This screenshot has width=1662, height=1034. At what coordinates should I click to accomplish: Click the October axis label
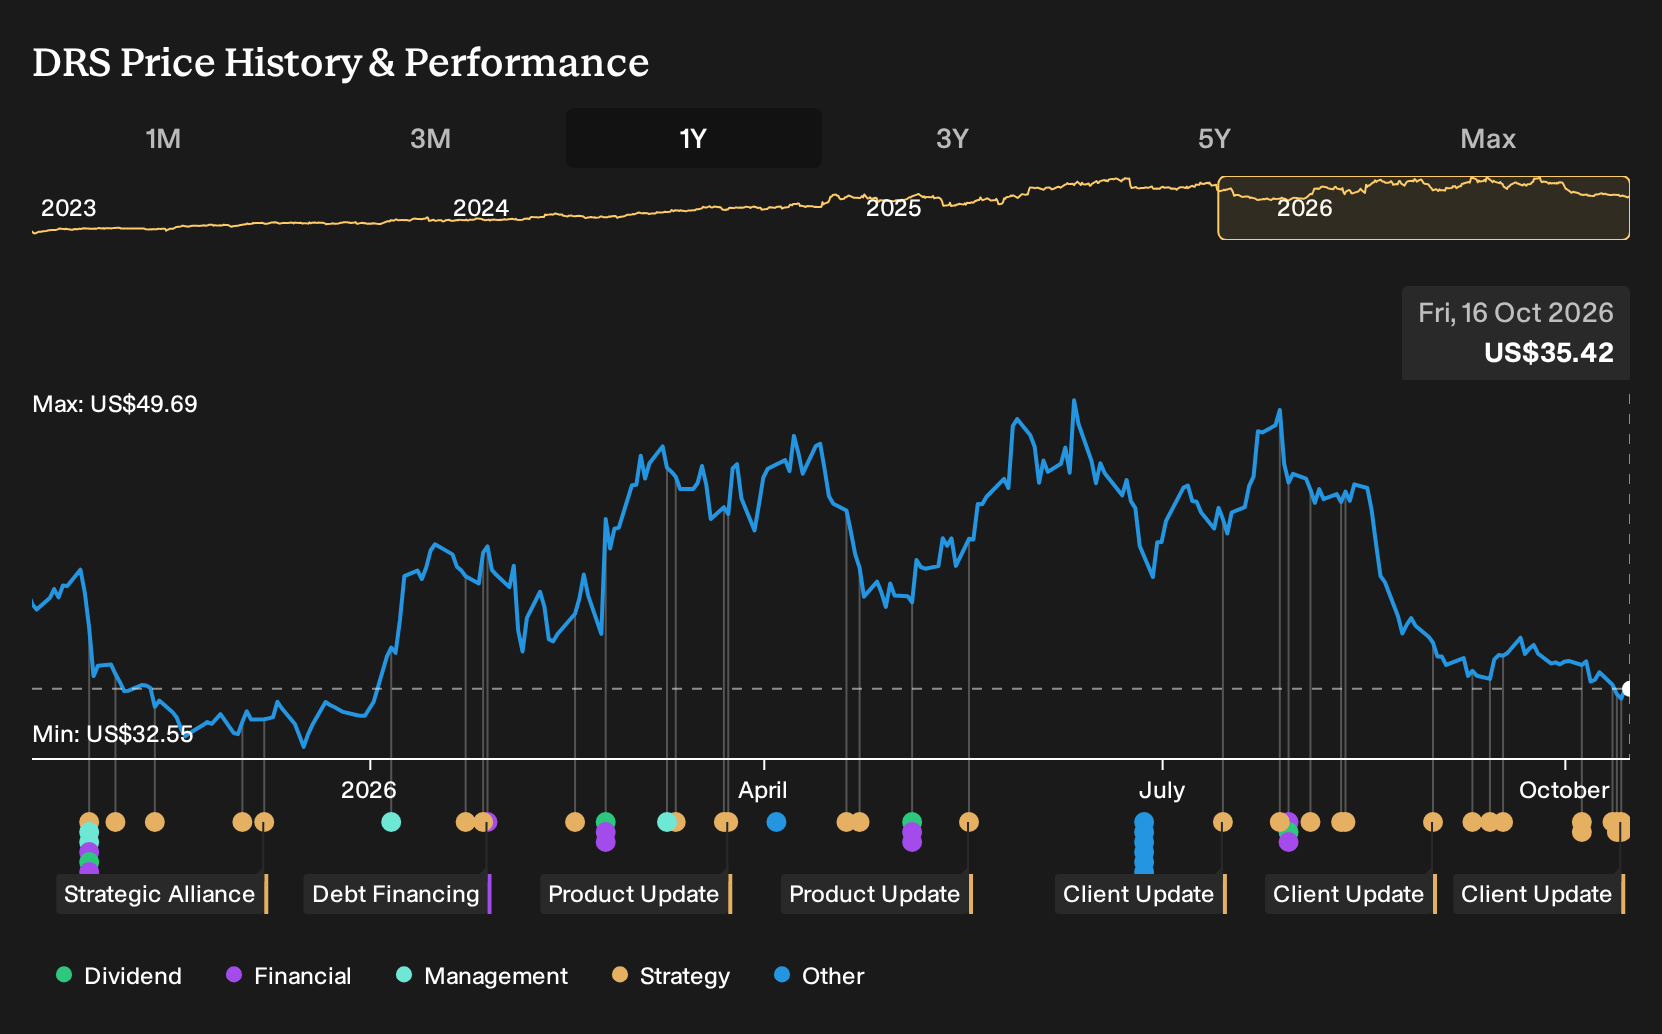[1564, 790]
